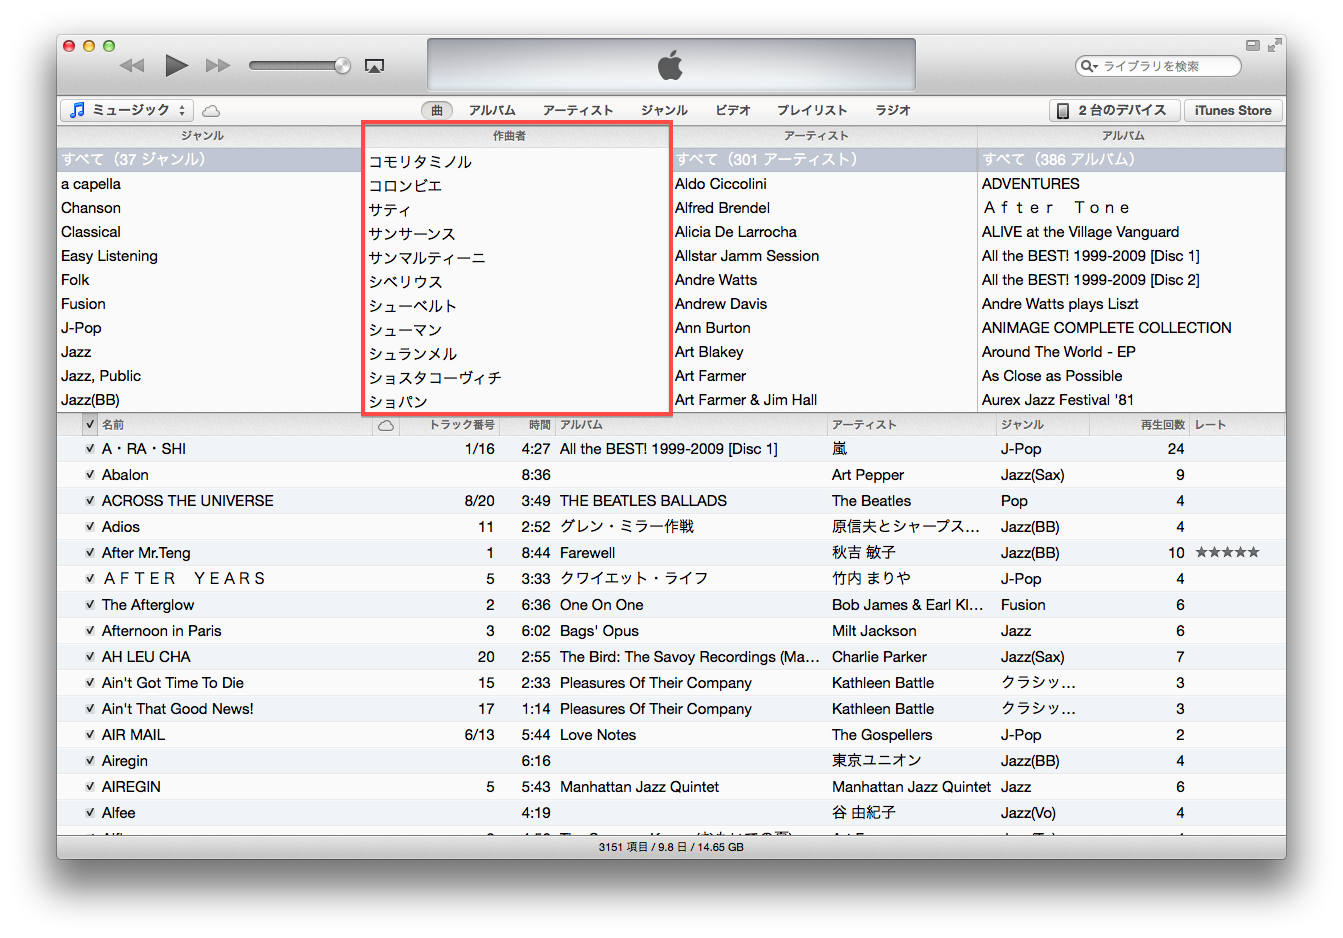The height and width of the screenshot is (938, 1343).
Task: Focus the ライブラリを検索 search field
Action: tap(1158, 66)
